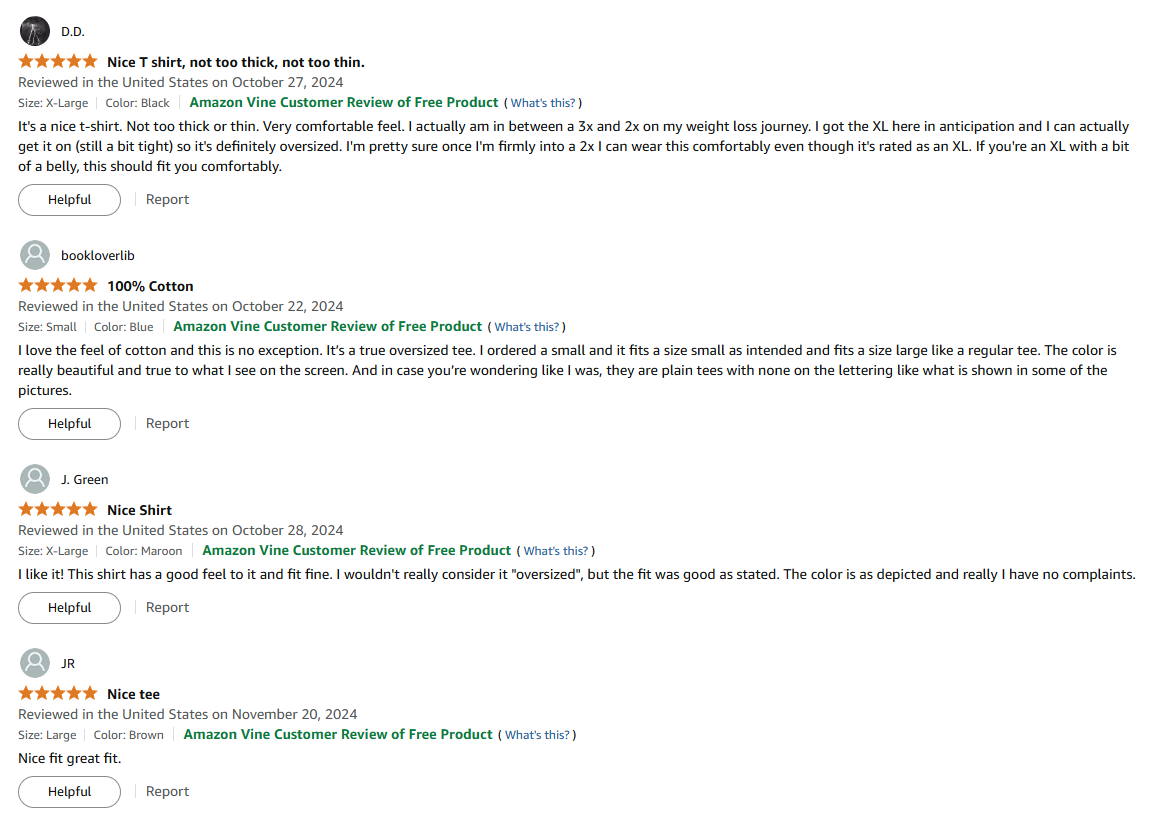Open Vine review link on bookloverlib's review
The image size is (1171, 824).
click(328, 326)
